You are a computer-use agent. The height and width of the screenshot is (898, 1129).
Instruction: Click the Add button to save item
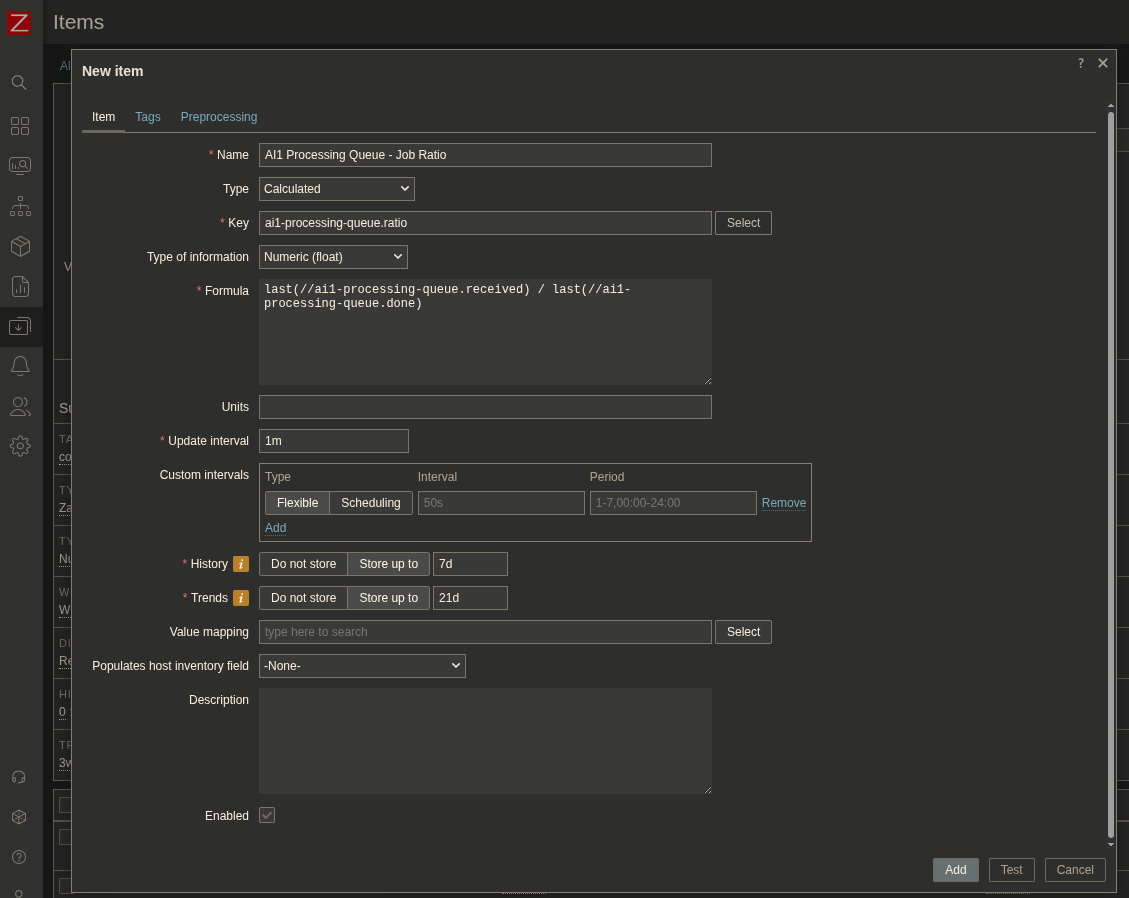[x=955, y=870]
